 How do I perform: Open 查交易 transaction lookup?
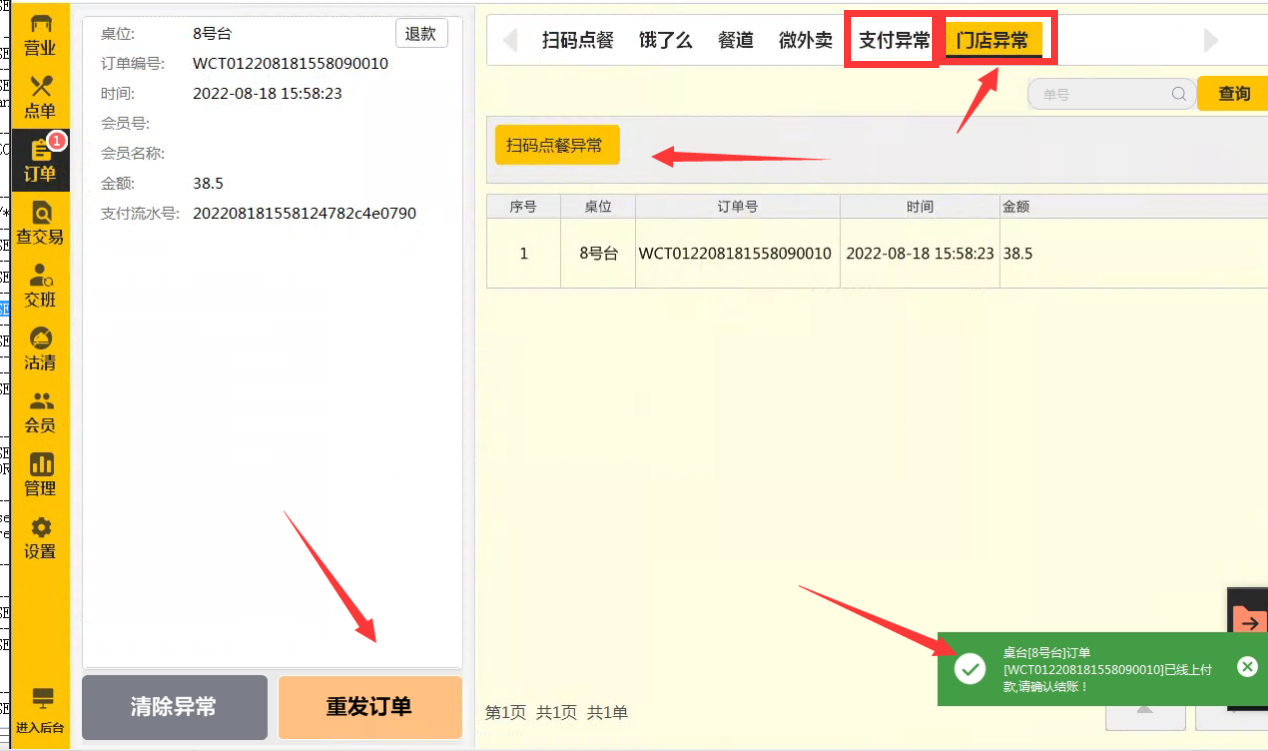click(40, 223)
